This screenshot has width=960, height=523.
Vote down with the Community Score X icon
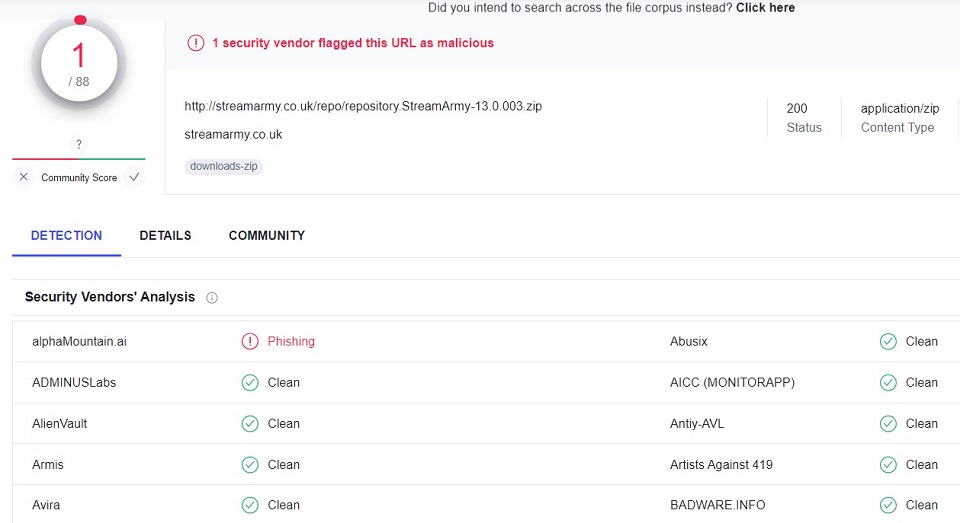pyautogui.click(x=23, y=177)
